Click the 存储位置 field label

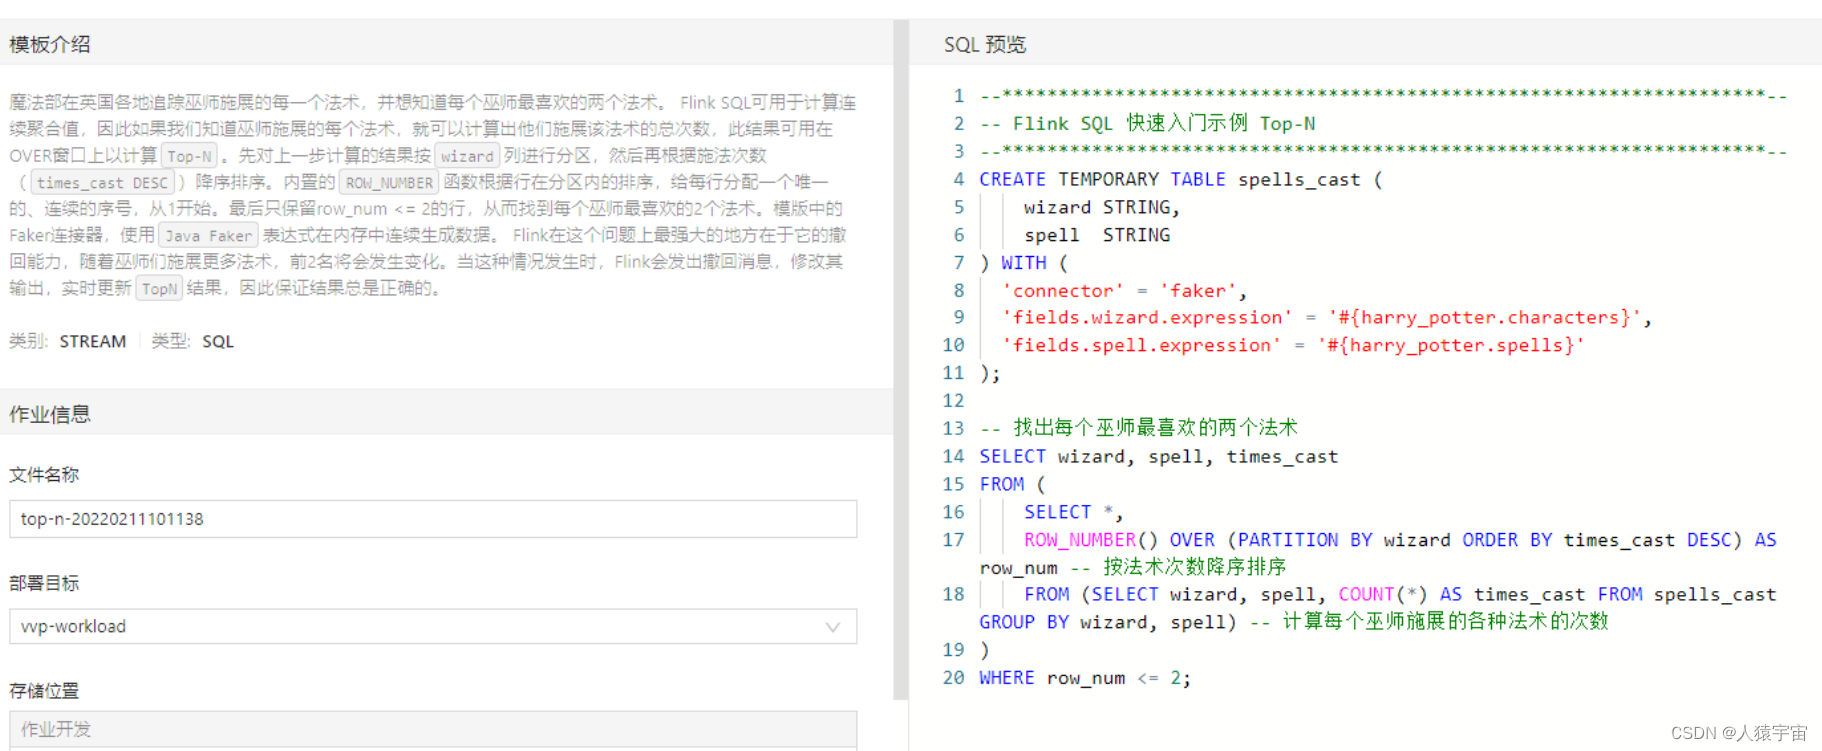point(44,691)
